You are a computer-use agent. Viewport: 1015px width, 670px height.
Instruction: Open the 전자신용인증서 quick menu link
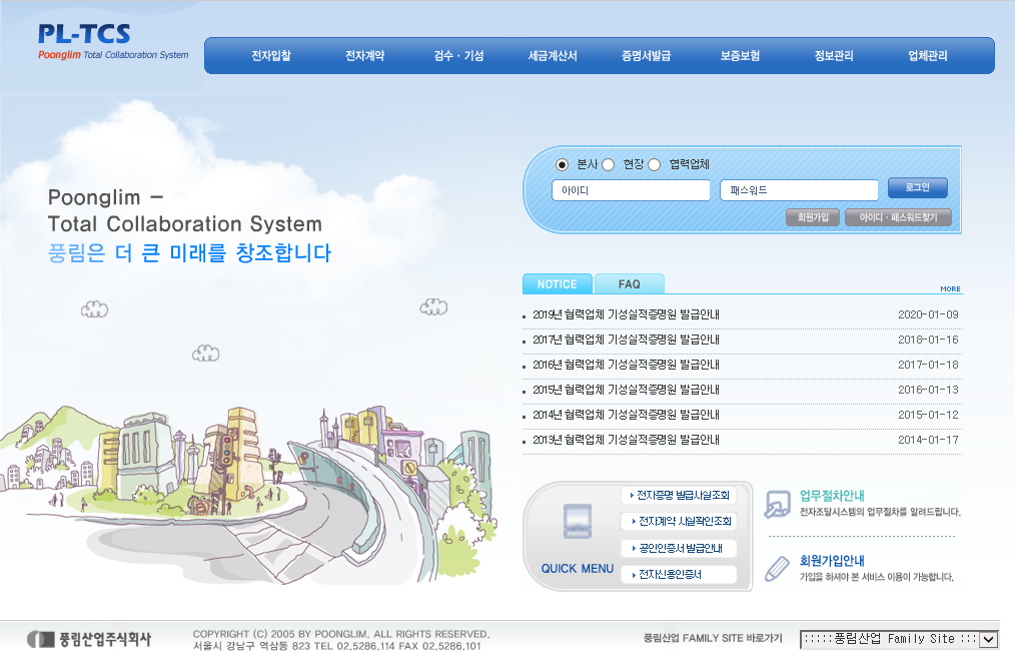click(680, 574)
